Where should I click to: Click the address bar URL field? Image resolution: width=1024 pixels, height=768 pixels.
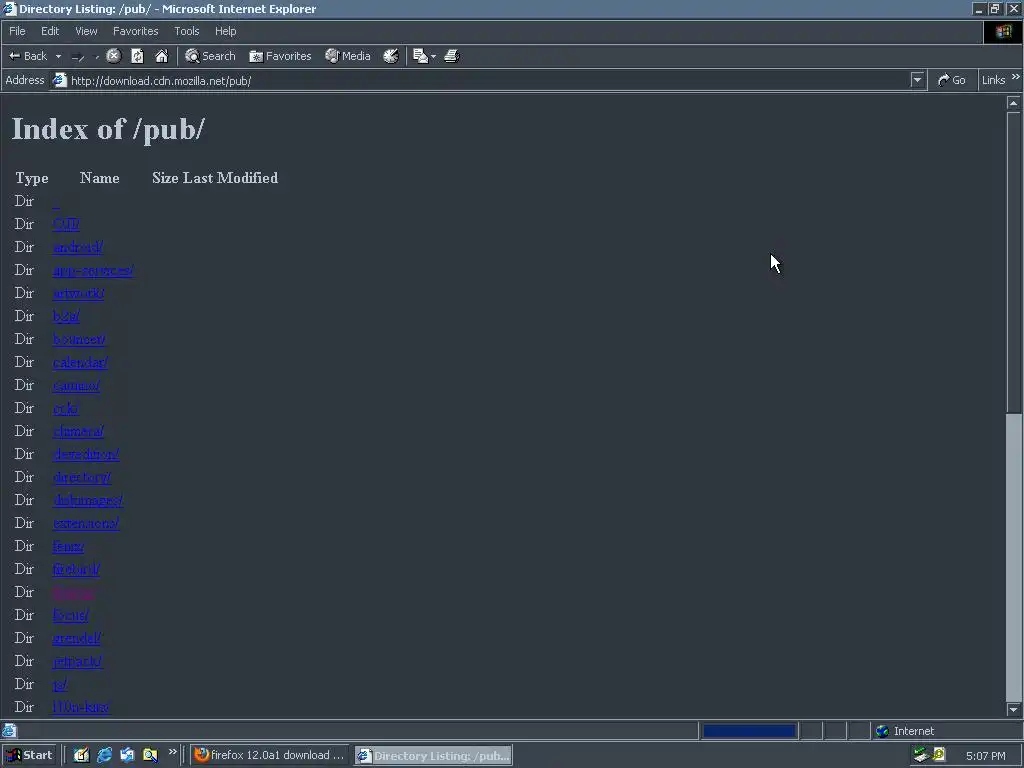pyautogui.click(x=488, y=80)
